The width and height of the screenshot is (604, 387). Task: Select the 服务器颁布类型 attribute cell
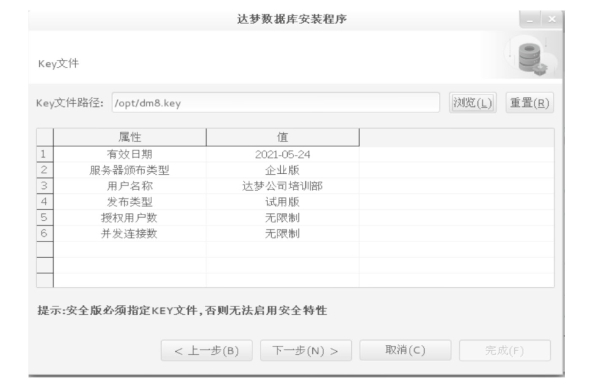(x=130, y=170)
